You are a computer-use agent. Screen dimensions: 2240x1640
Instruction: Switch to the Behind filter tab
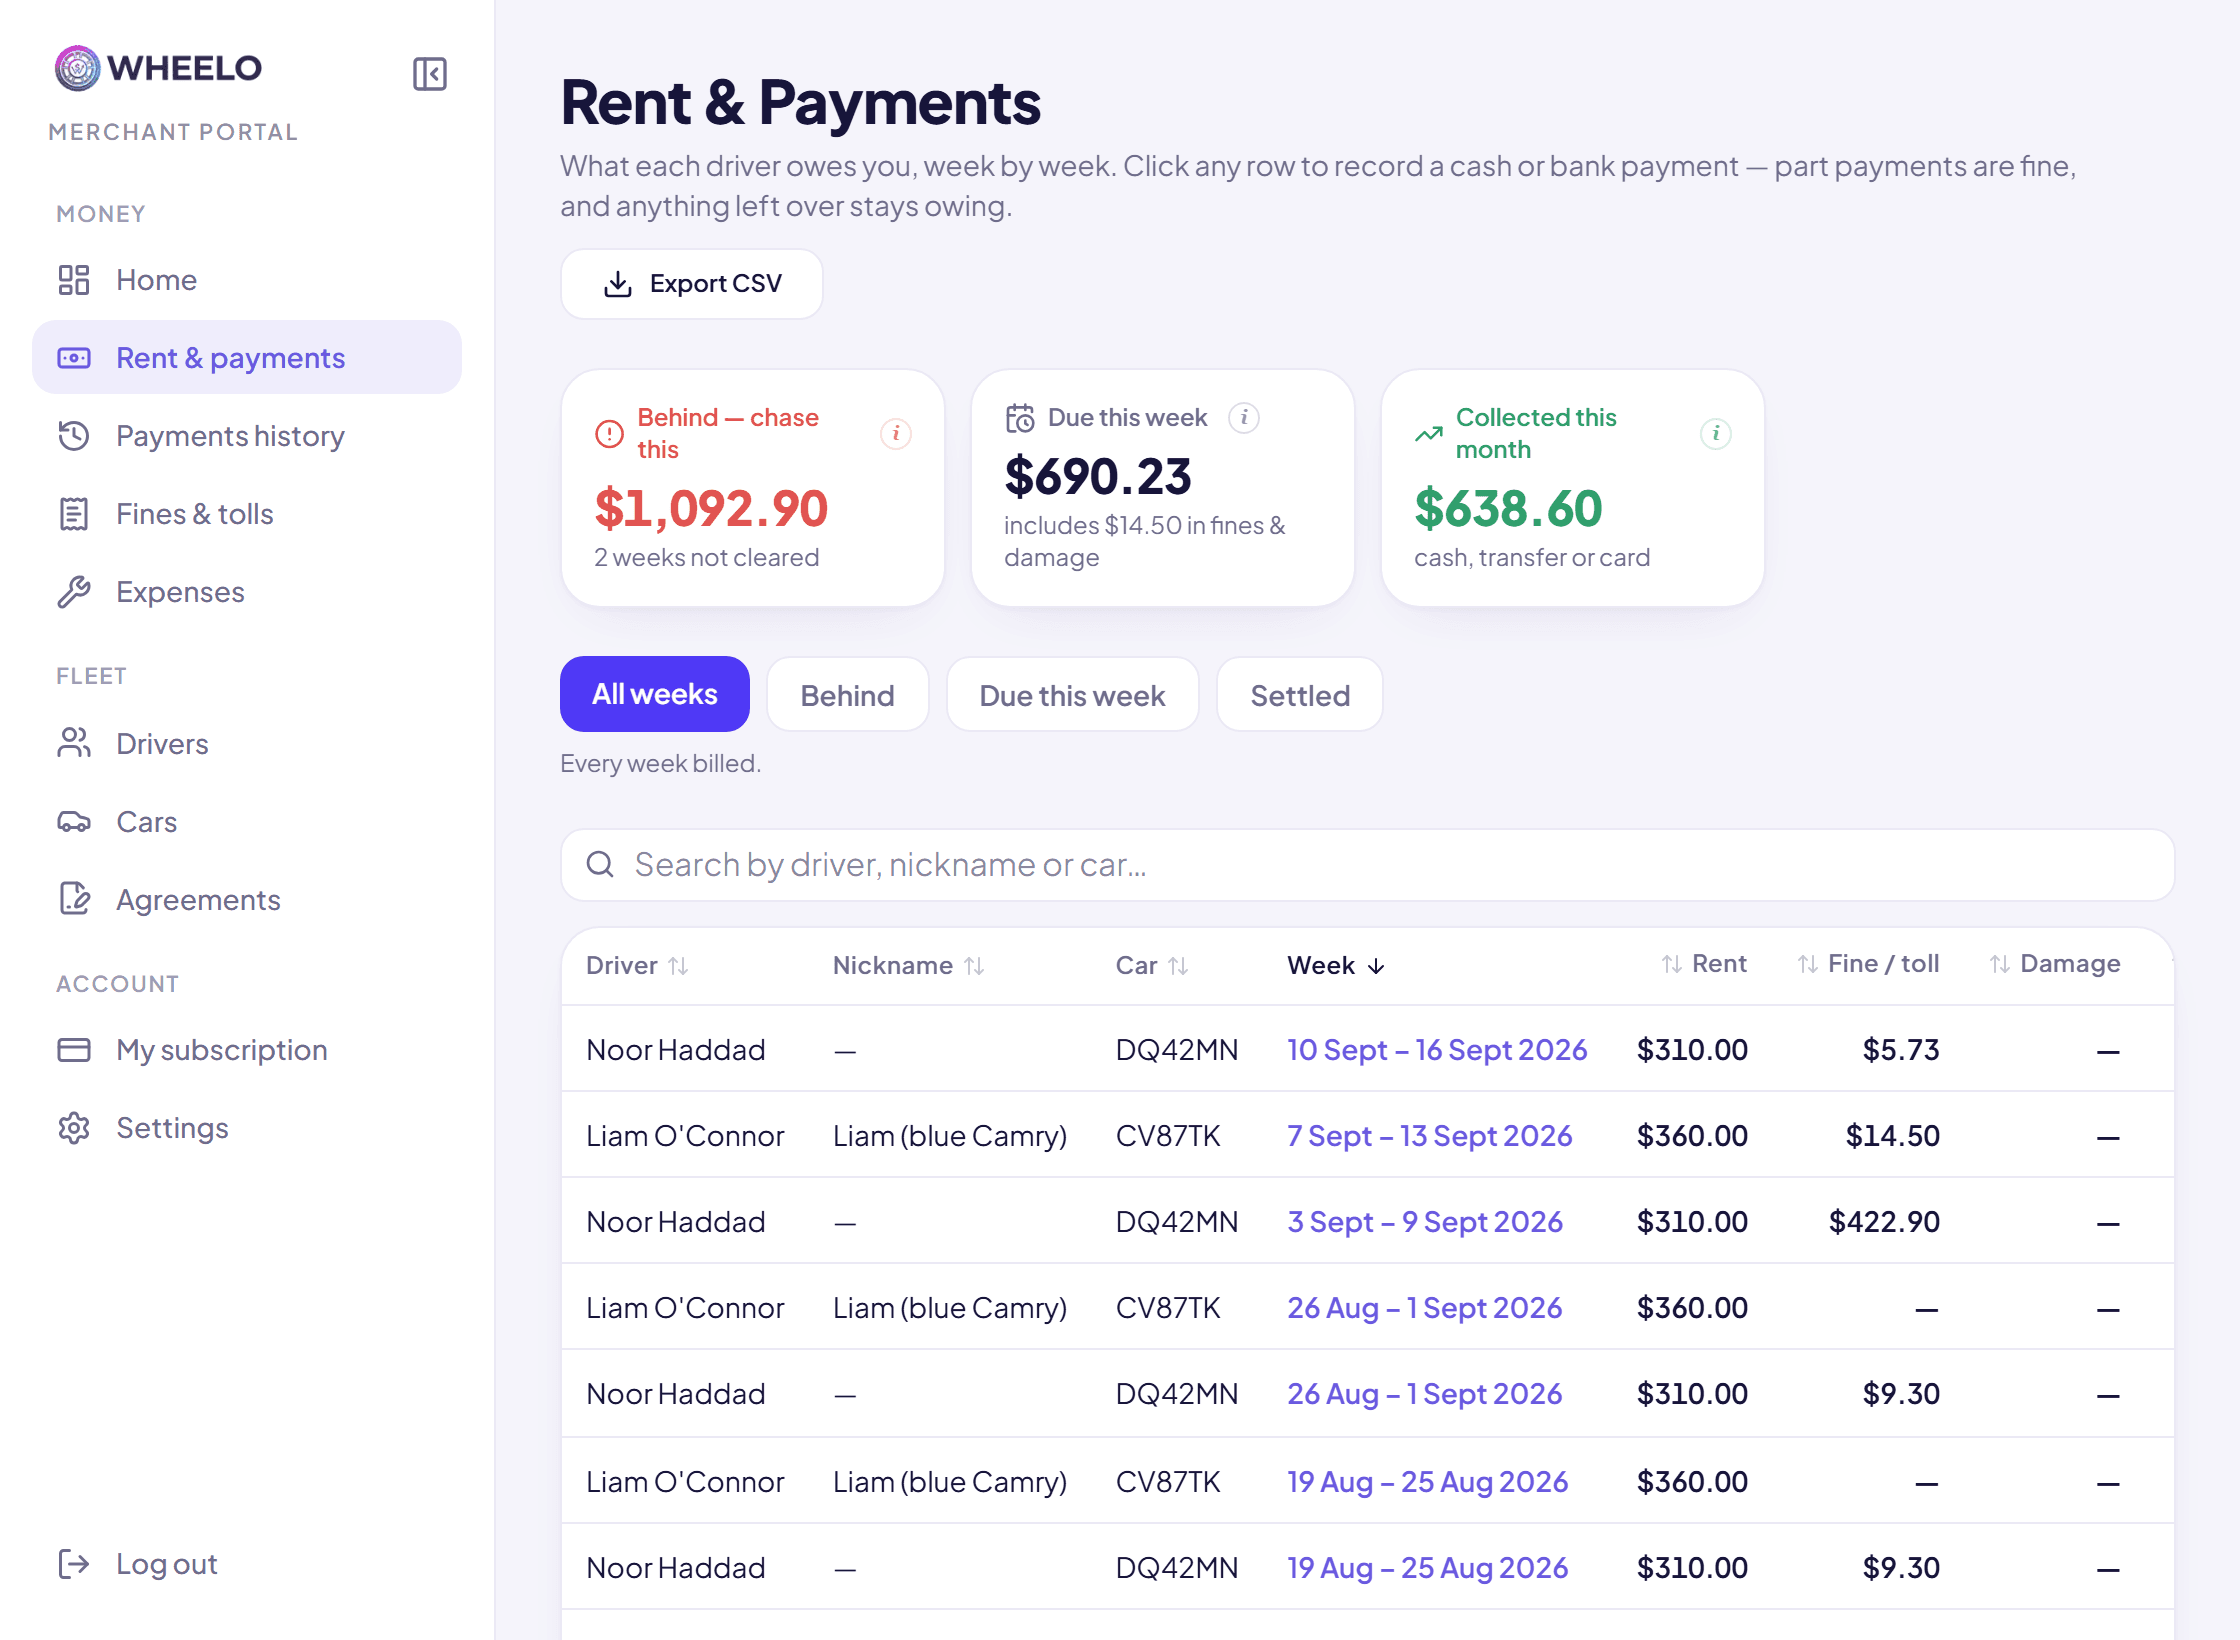tap(848, 695)
